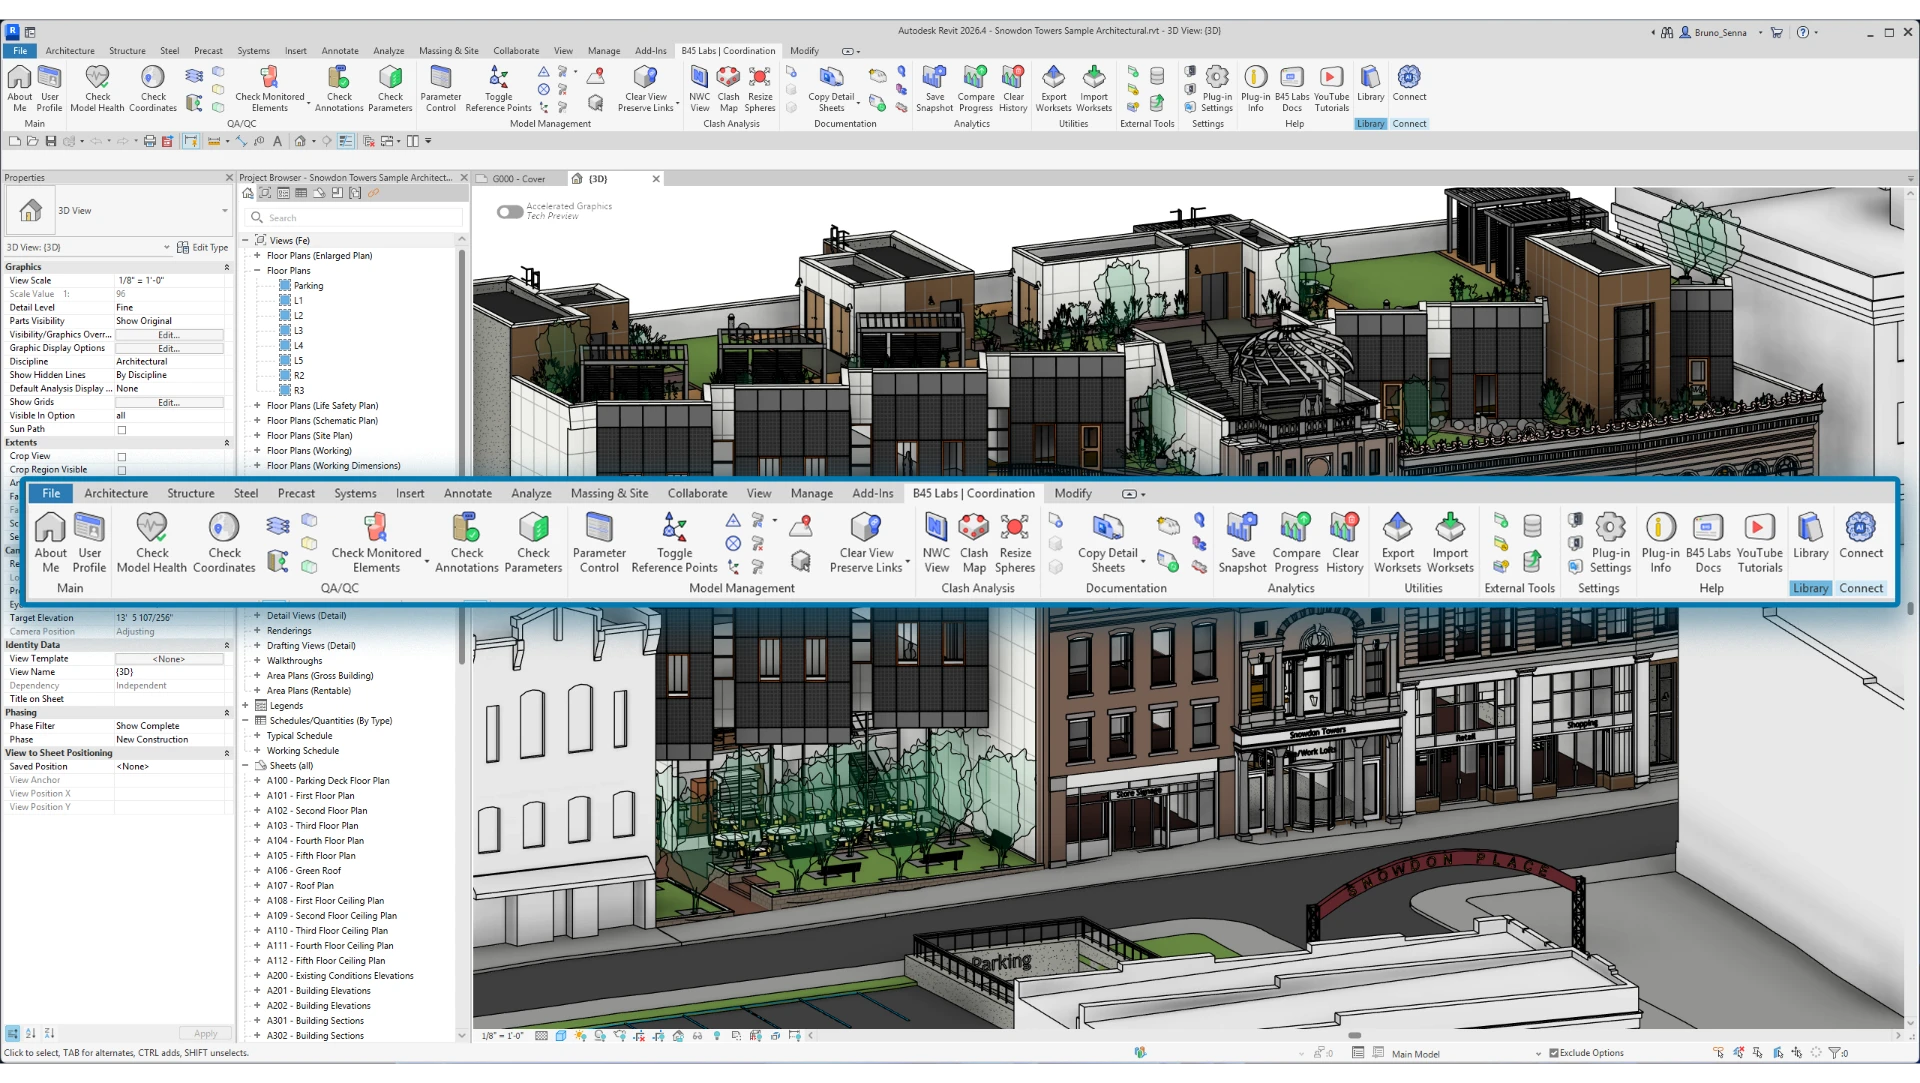The width and height of the screenshot is (1920, 1083).
Task: Click Edit for Graphic Display Options
Action: pos(169,349)
